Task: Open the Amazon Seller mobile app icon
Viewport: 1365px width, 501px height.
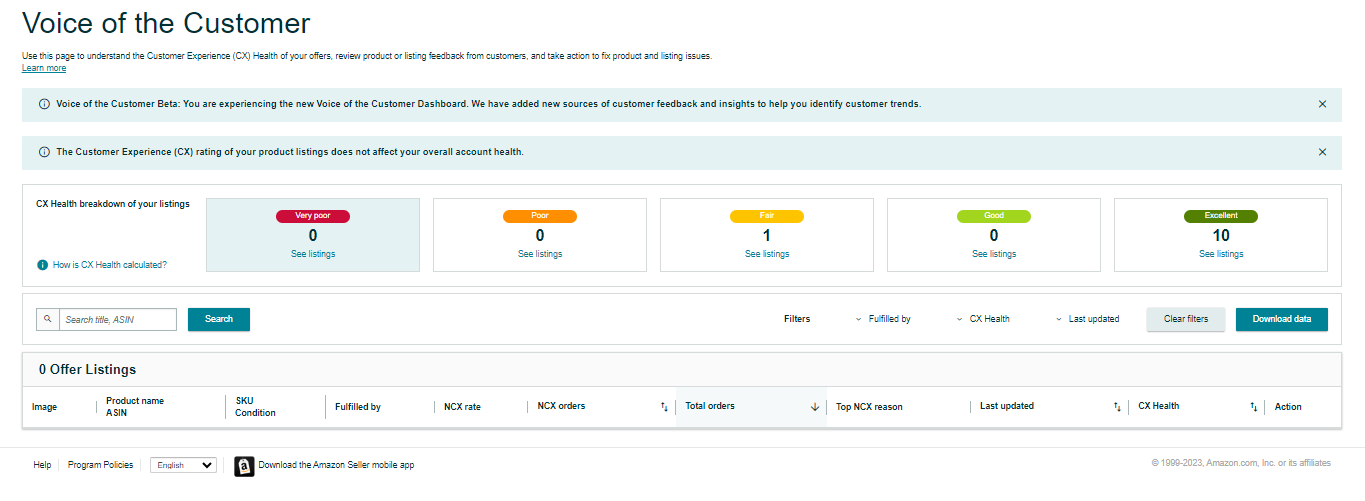Action: 244,466
